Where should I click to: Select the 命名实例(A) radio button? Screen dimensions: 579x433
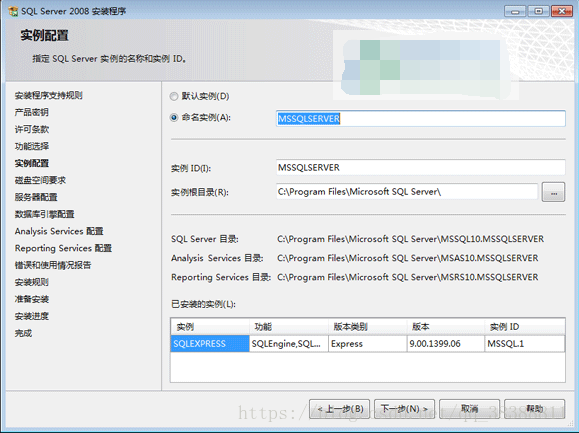coord(174,118)
